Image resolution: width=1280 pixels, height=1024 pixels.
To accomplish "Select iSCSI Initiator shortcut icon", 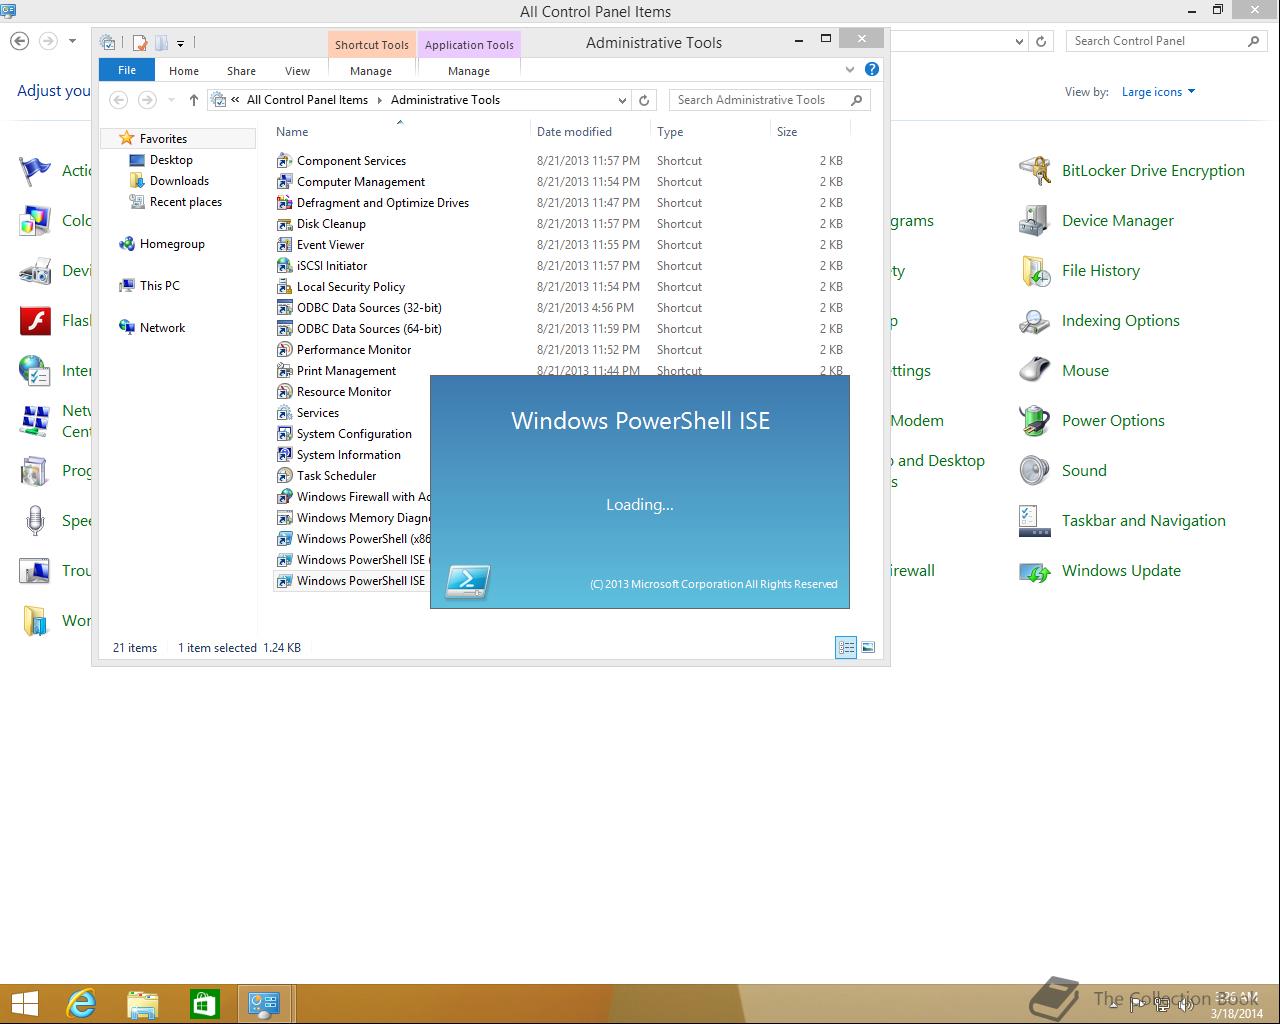I will click(285, 266).
